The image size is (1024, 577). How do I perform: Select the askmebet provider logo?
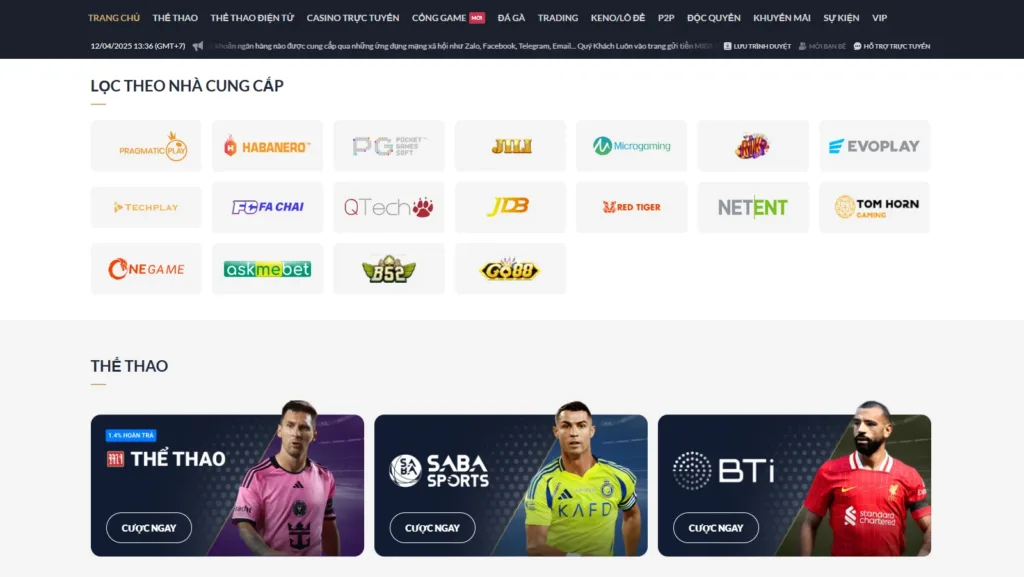tap(268, 269)
